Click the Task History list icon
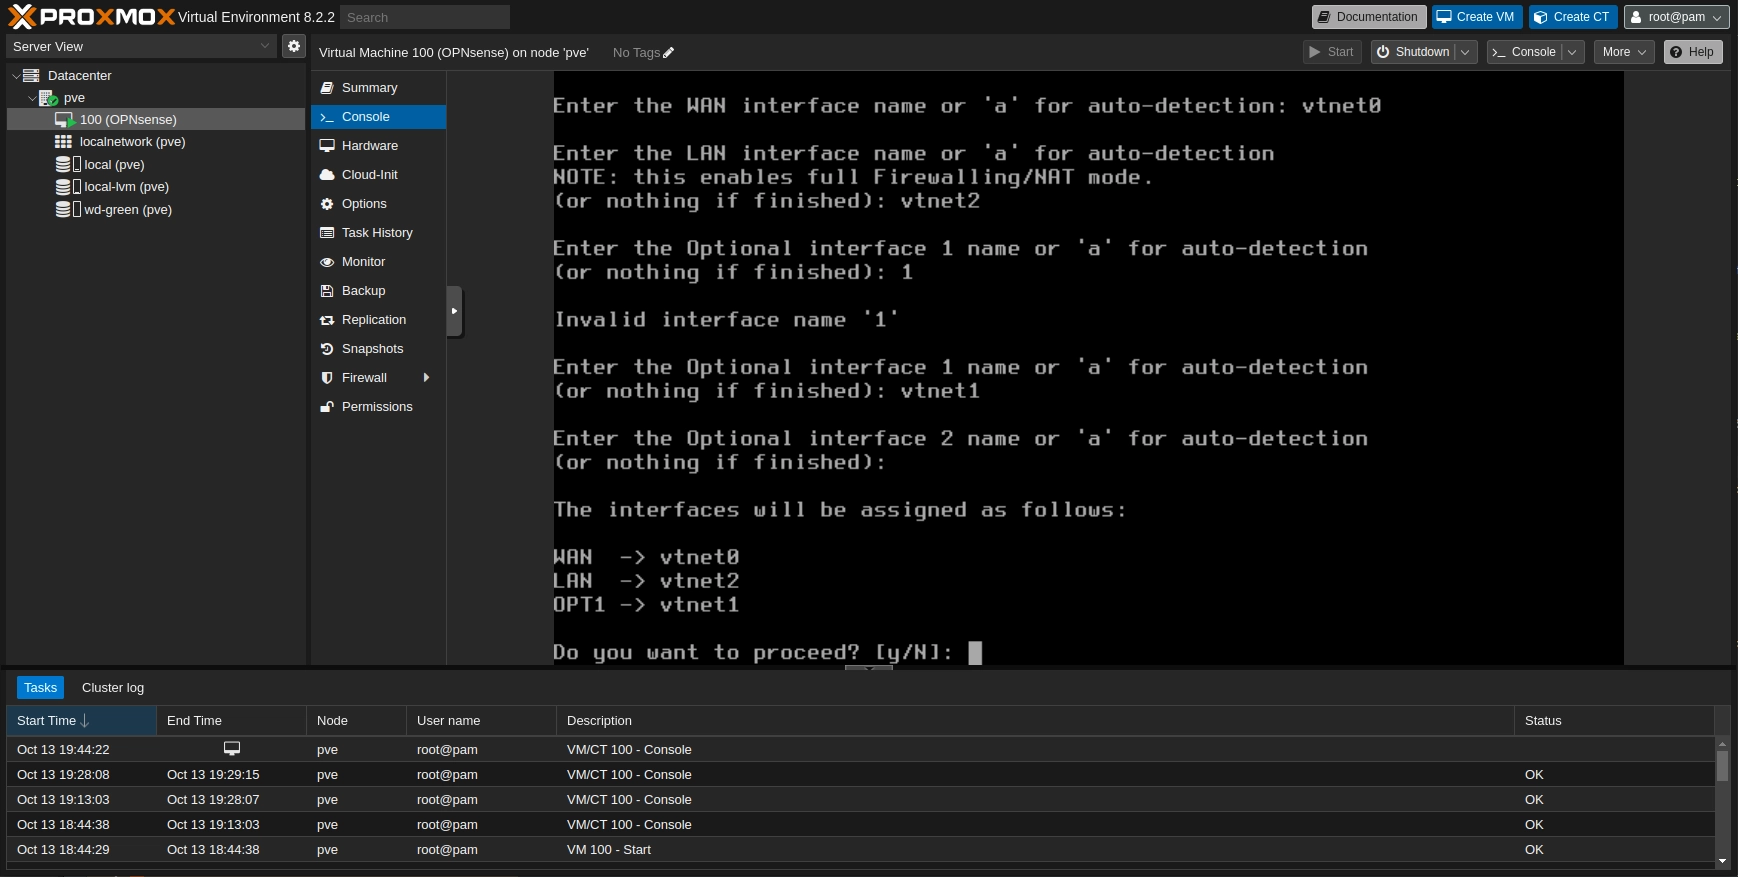 (x=327, y=233)
